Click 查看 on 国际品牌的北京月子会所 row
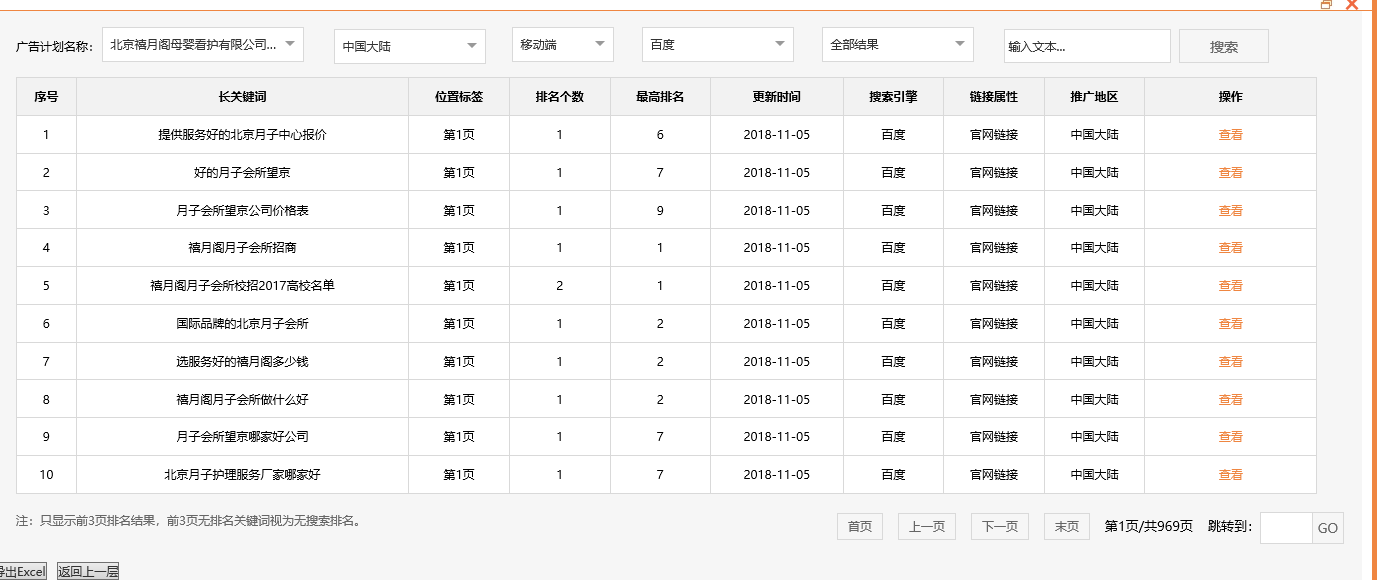This screenshot has height=580, width=1377. point(1230,323)
